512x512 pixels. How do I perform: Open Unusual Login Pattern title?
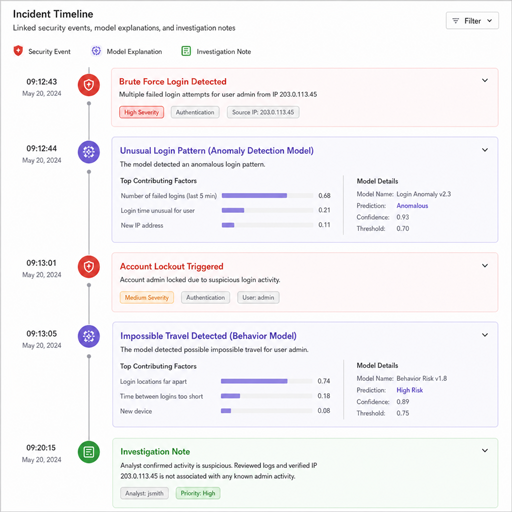click(x=217, y=151)
